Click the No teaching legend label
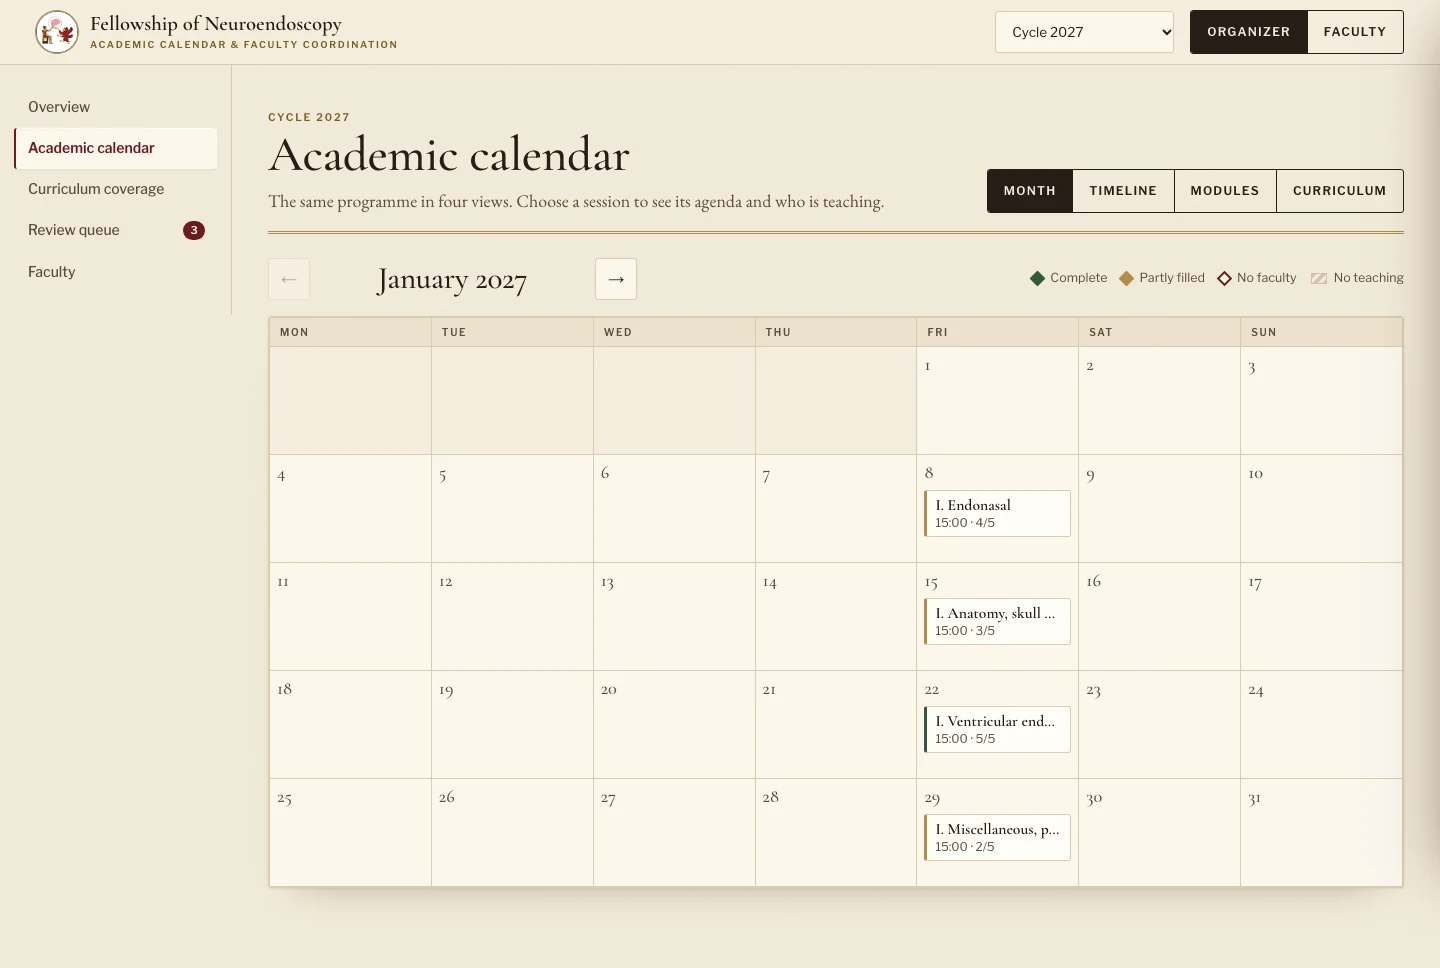The image size is (1440, 968). pyautogui.click(x=1368, y=278)
